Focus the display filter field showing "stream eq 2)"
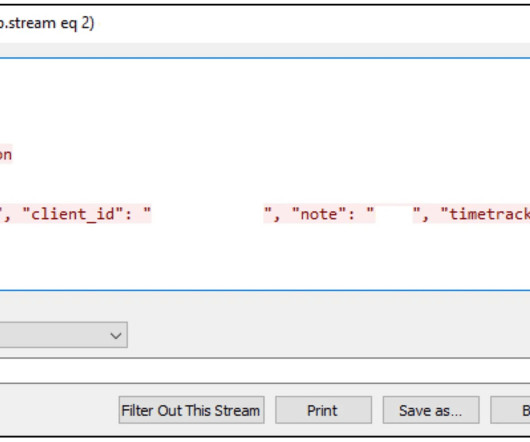The width and height of the screenshot is (530, 442). 265,24
